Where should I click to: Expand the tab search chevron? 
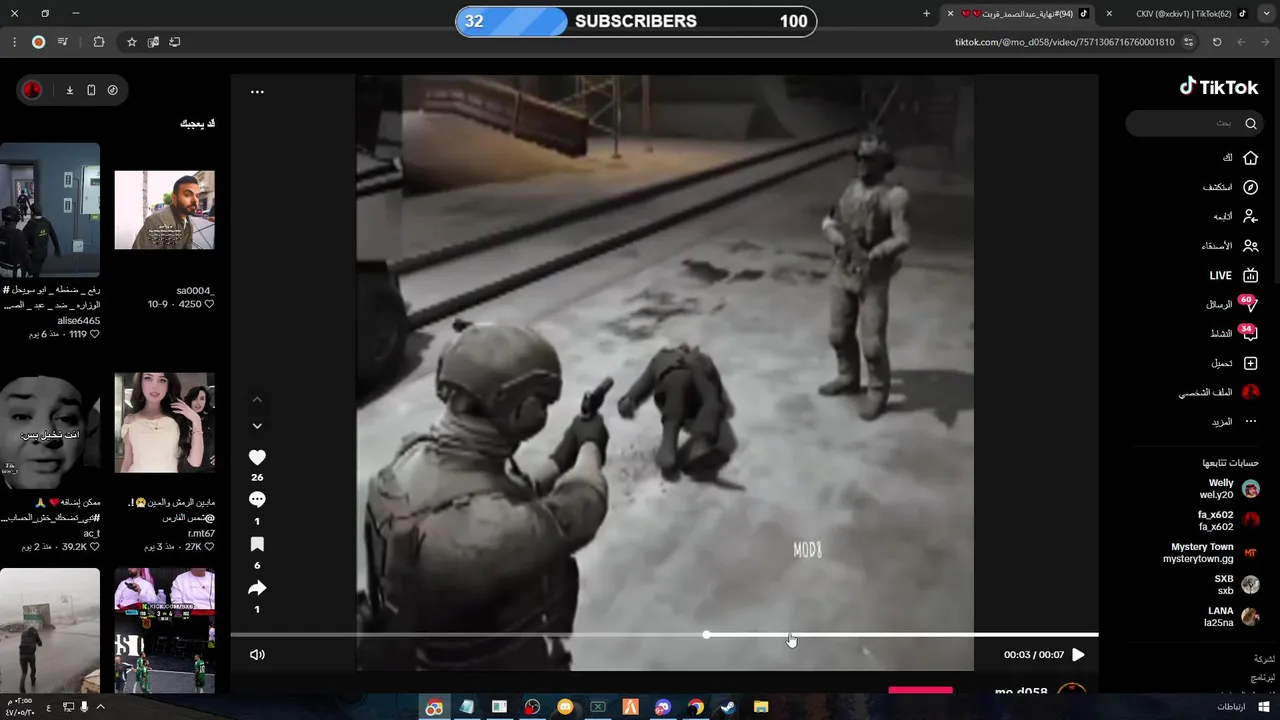[x=1265, y=14]
